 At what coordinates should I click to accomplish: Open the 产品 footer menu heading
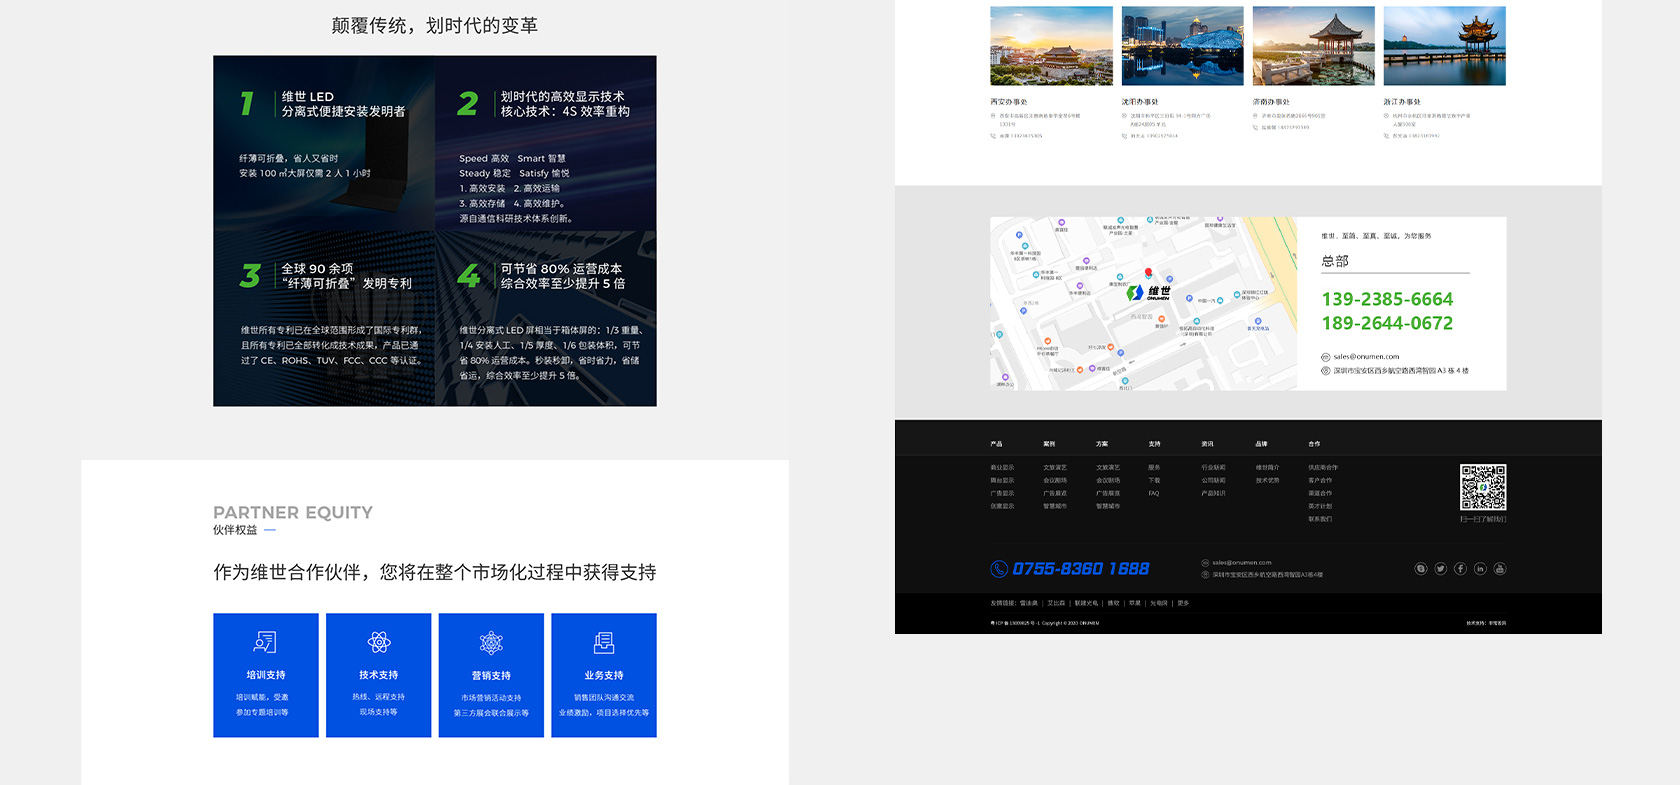click(x=996, y=444)
